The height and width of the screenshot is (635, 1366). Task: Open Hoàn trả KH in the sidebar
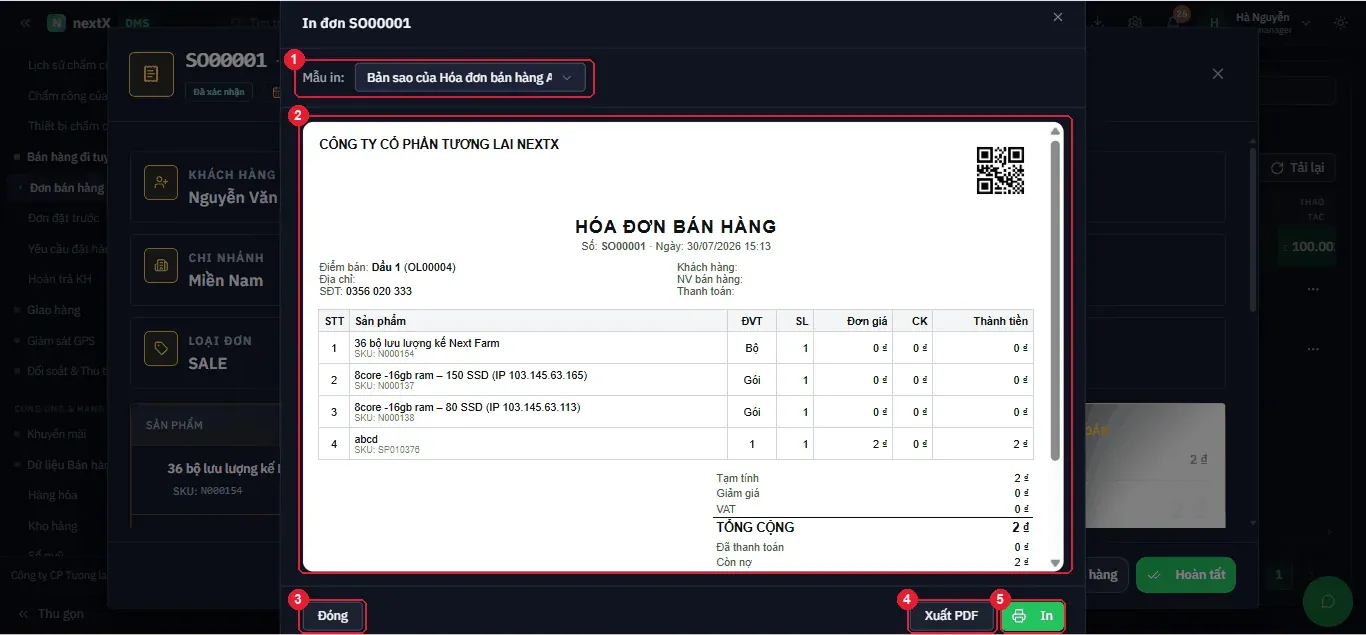(60, 279)
